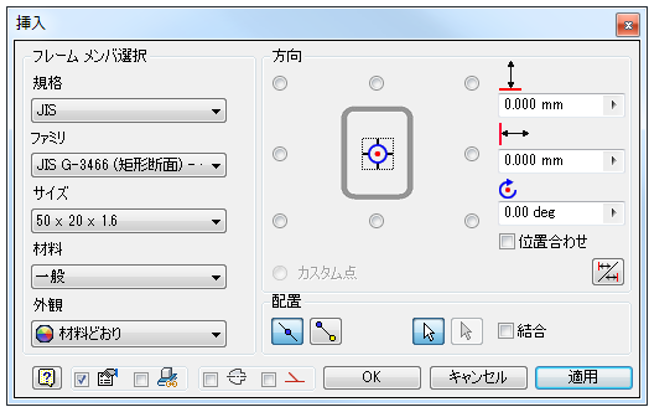This screenshot has width=651, height=409.
Task: Click the center crosshair in profile preview
Action: (x=377, y=154)
